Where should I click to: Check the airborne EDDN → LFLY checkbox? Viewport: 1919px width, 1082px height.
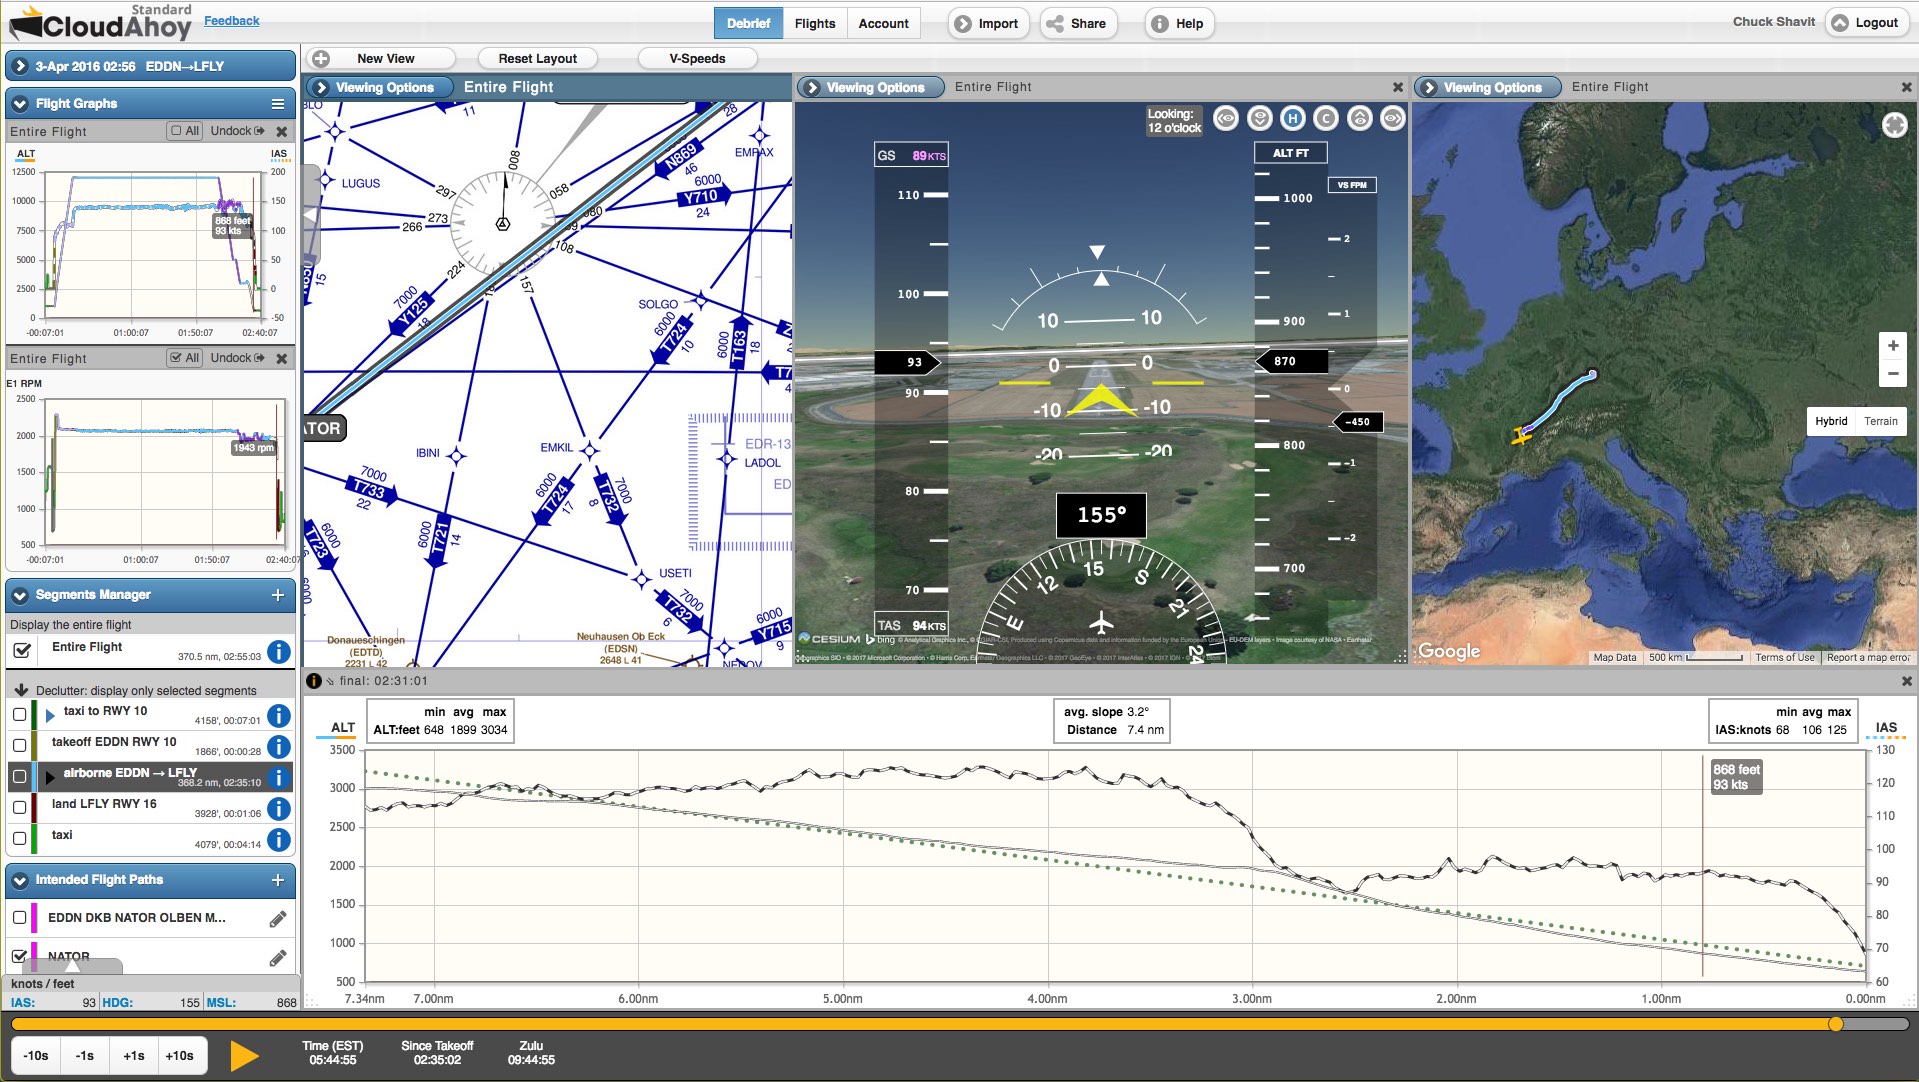click(x=19, y=777)
